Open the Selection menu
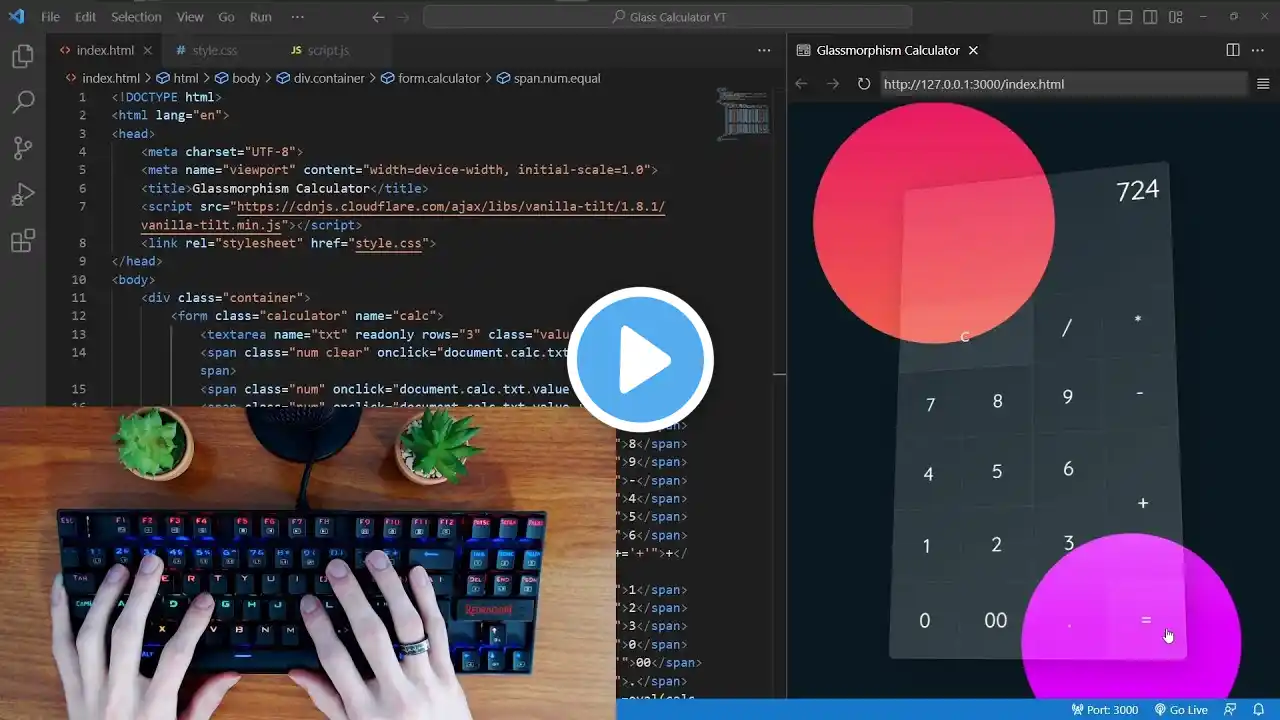The image size is (1280, 720). click(136, 17)
